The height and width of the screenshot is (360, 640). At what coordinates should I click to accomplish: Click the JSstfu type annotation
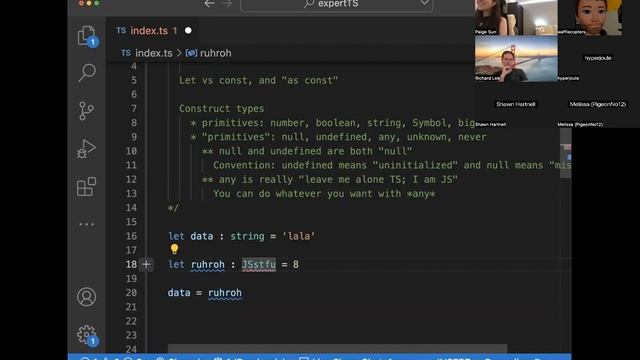coord(259,264)
